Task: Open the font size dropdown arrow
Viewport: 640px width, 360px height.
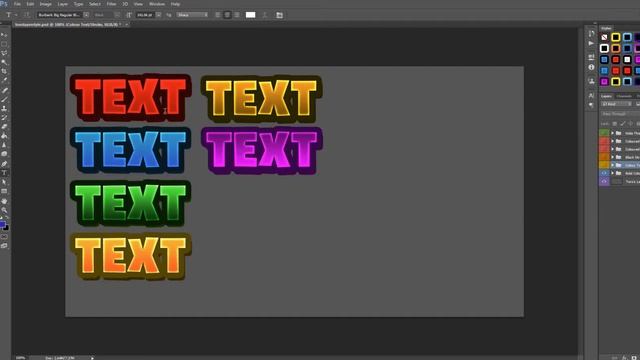Action: click(158, 15)
